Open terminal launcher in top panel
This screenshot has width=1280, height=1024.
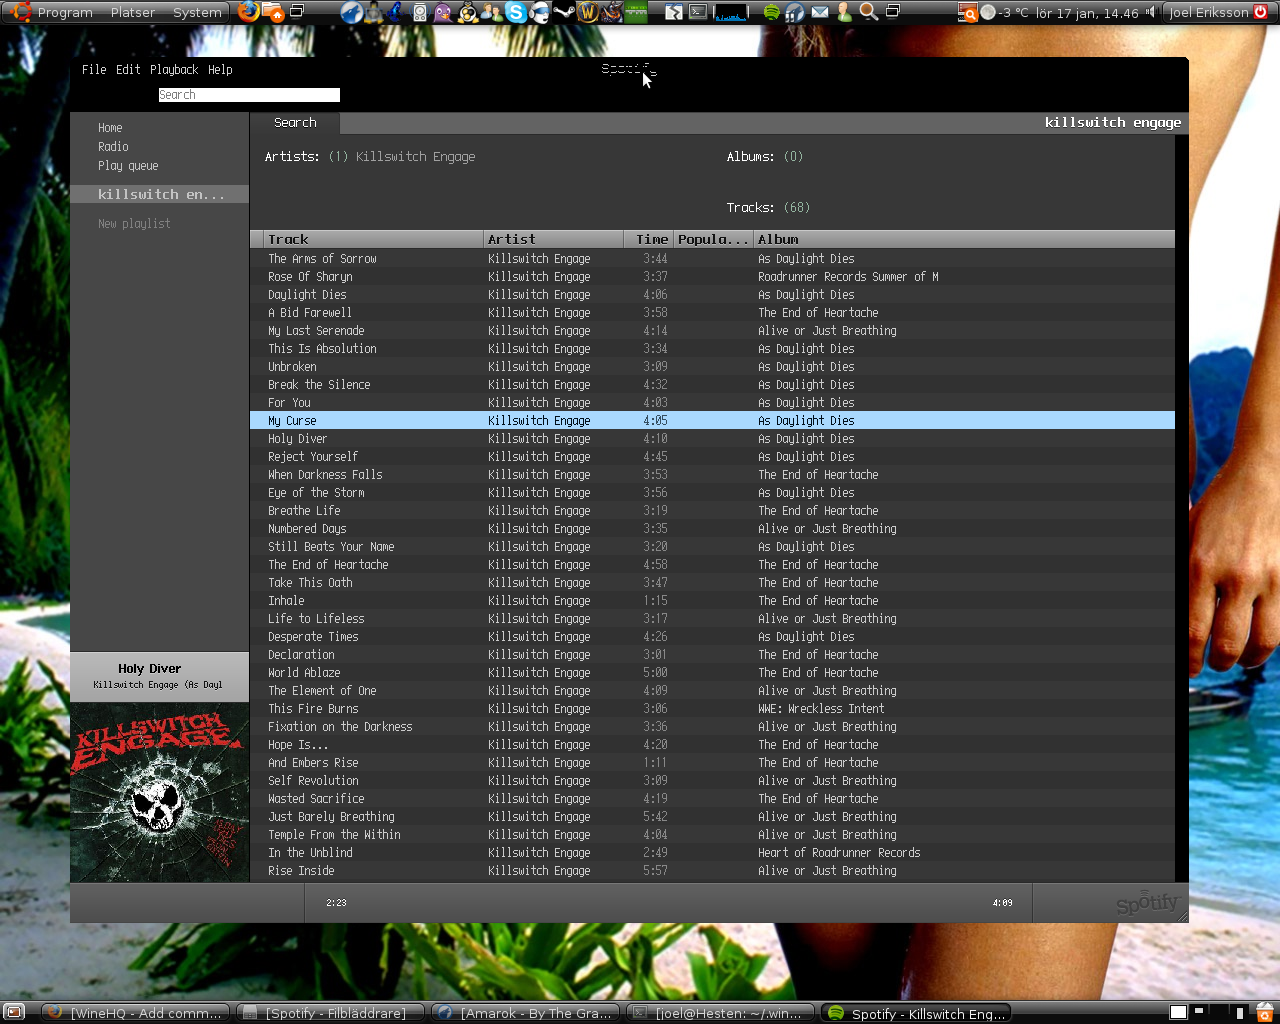[x=698, y=12]
